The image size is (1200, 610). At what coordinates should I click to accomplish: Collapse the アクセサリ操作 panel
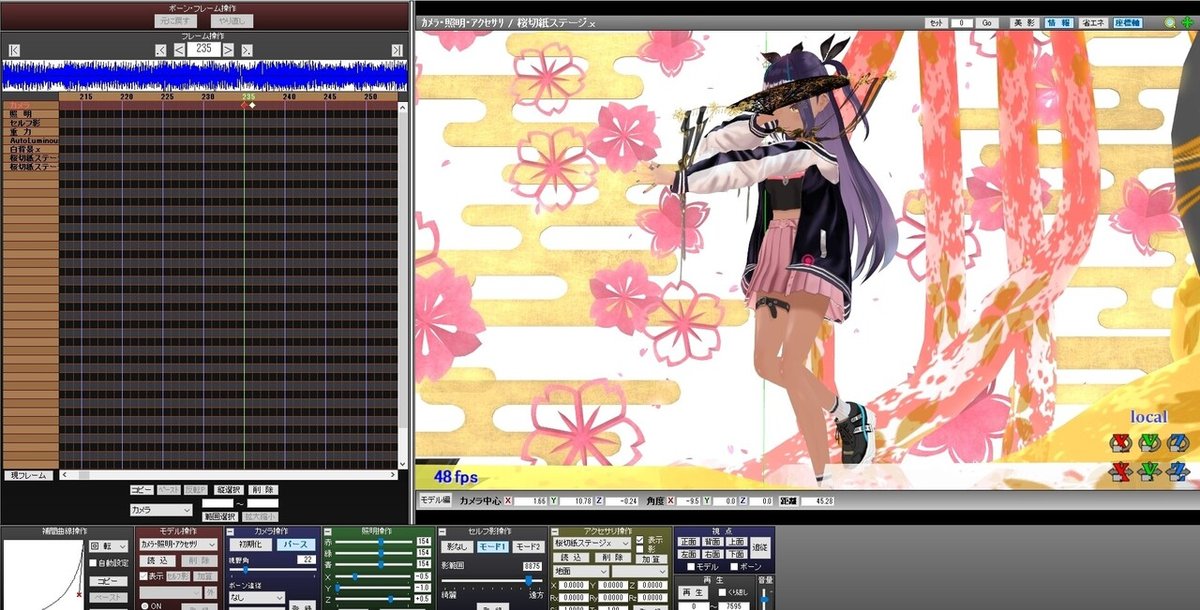[x=554, y=532]
